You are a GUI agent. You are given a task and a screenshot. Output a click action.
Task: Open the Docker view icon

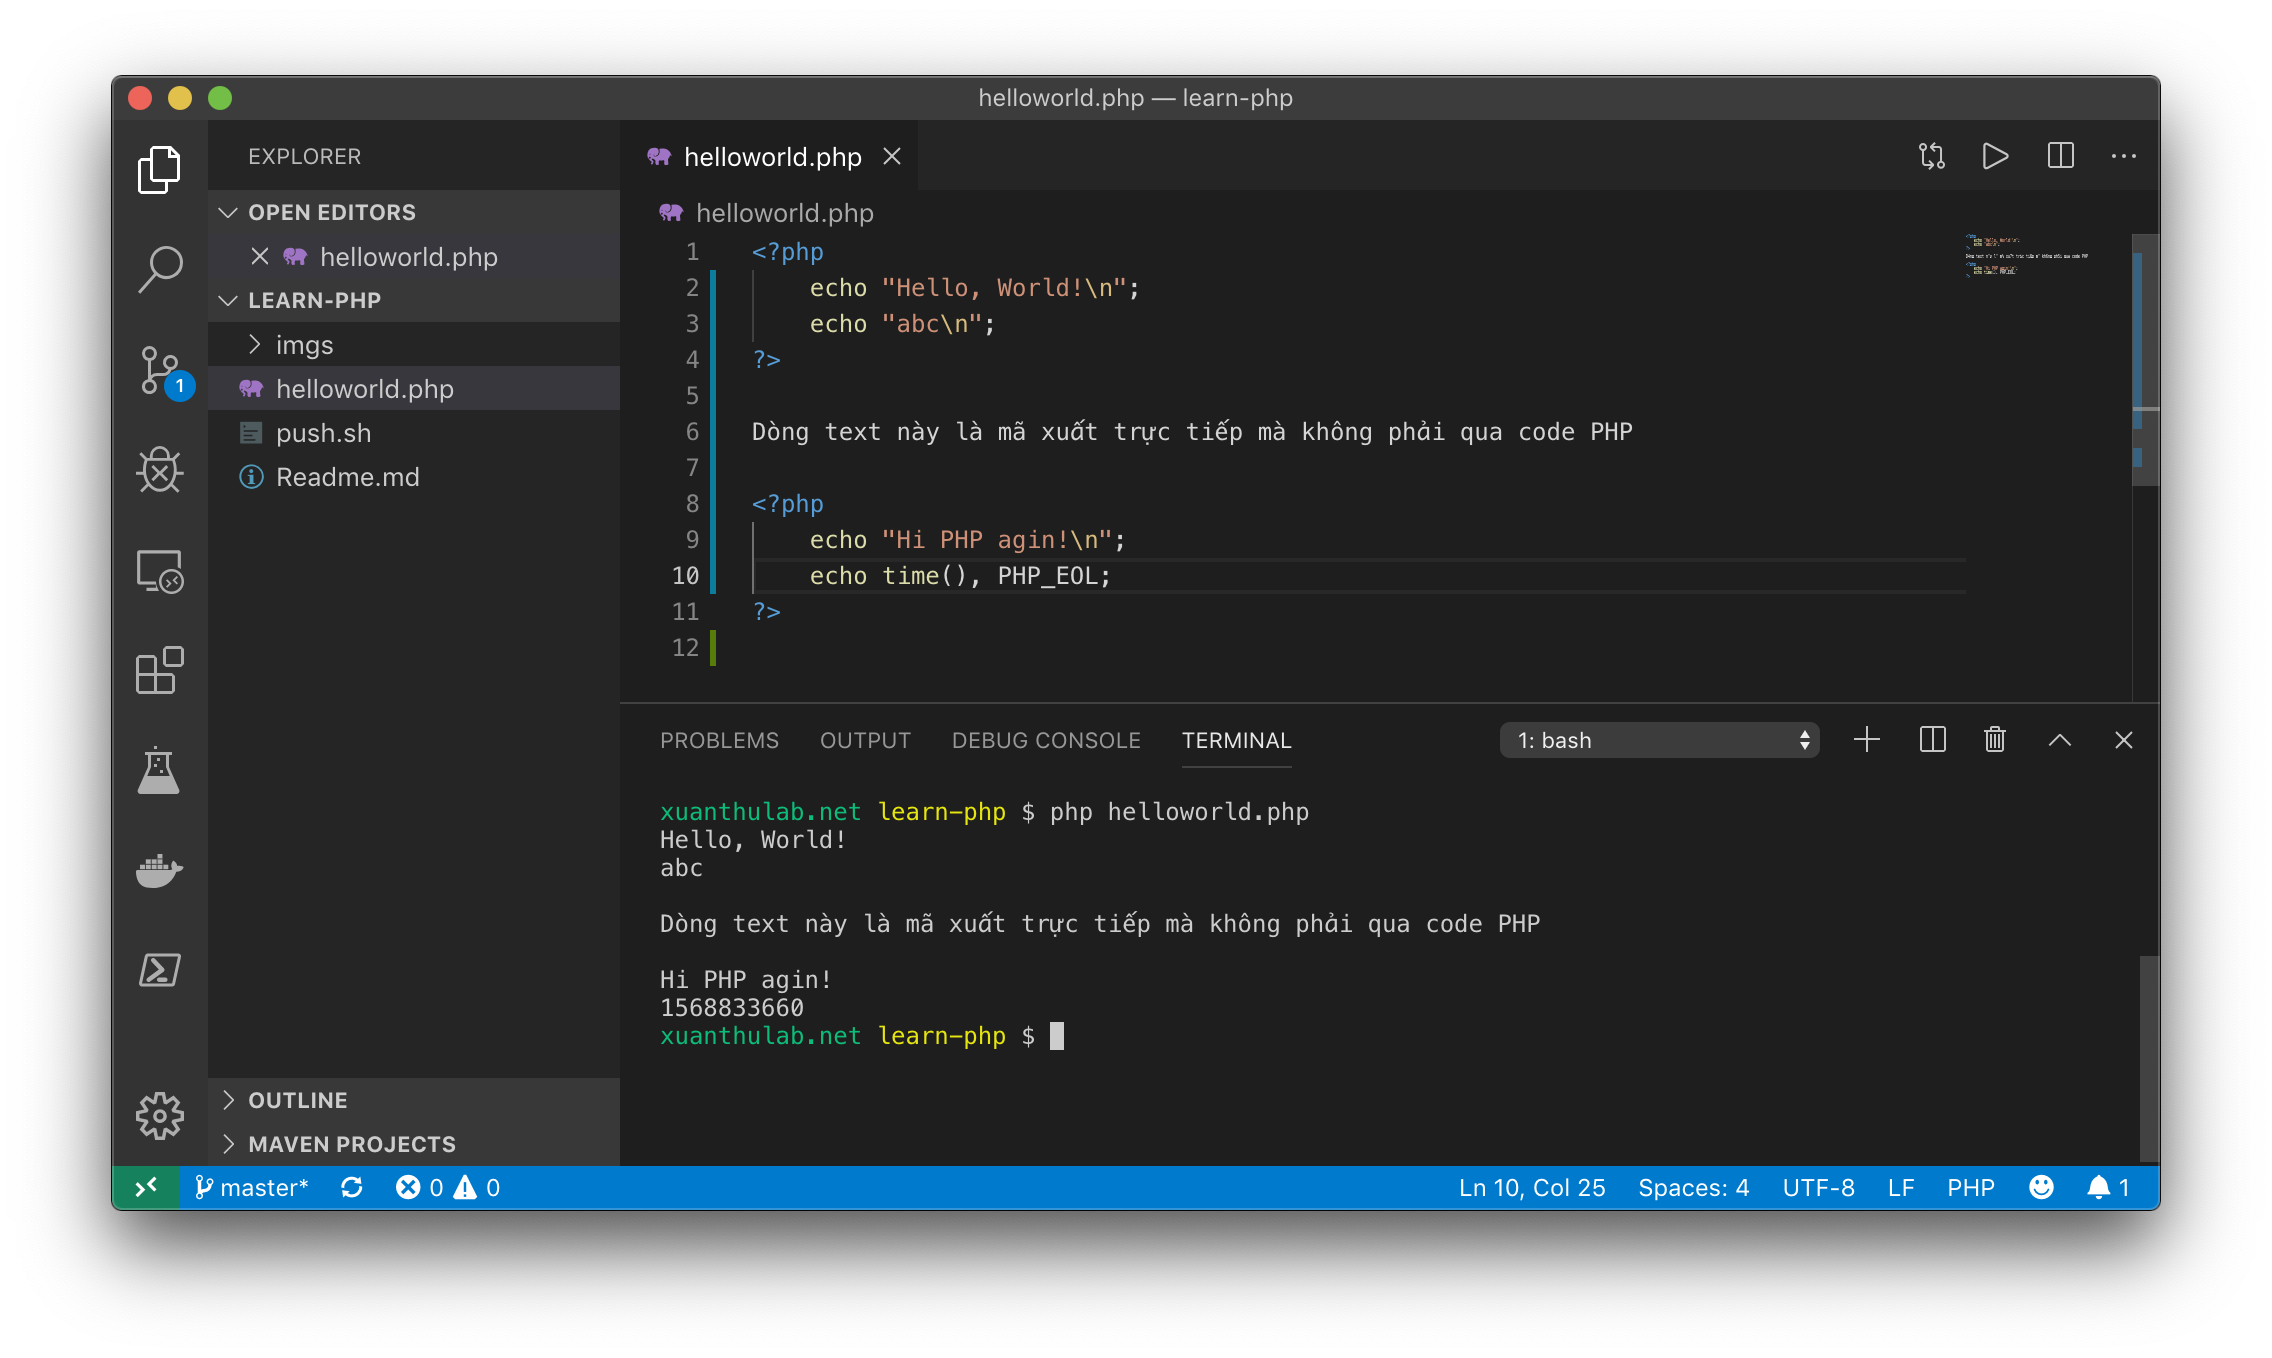(x=159, y=870)
